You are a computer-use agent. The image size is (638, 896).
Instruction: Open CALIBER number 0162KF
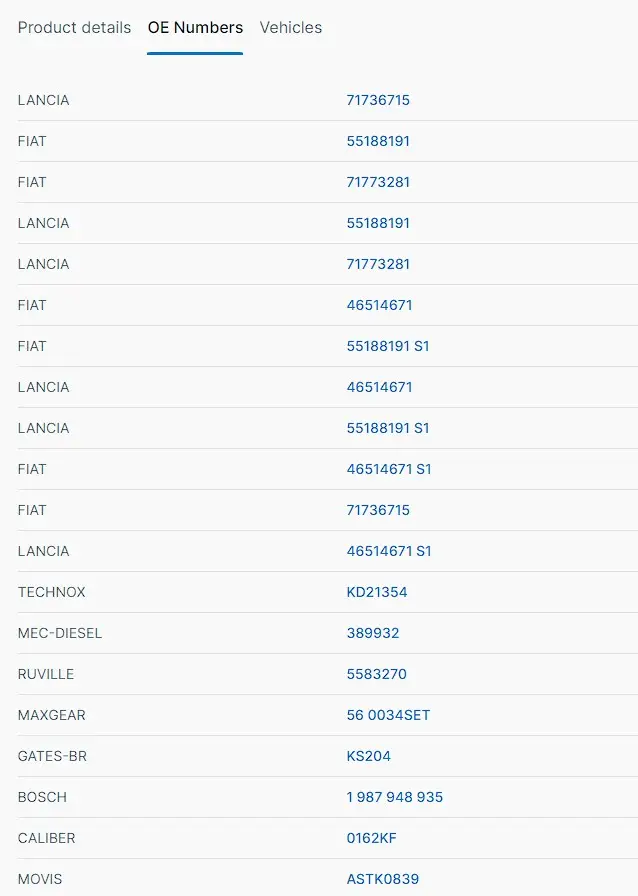pos(371,838)
